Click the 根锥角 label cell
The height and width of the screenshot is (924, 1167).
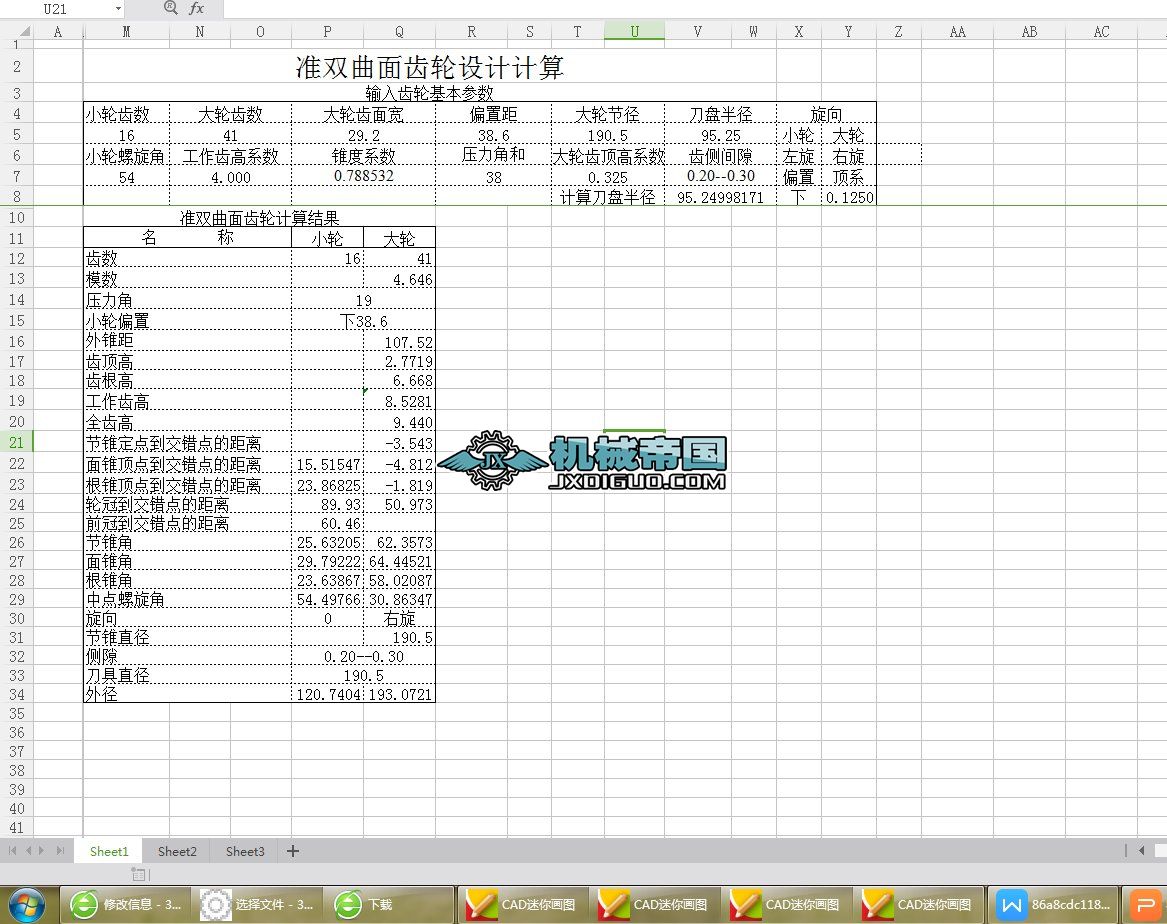click(187, 580)
